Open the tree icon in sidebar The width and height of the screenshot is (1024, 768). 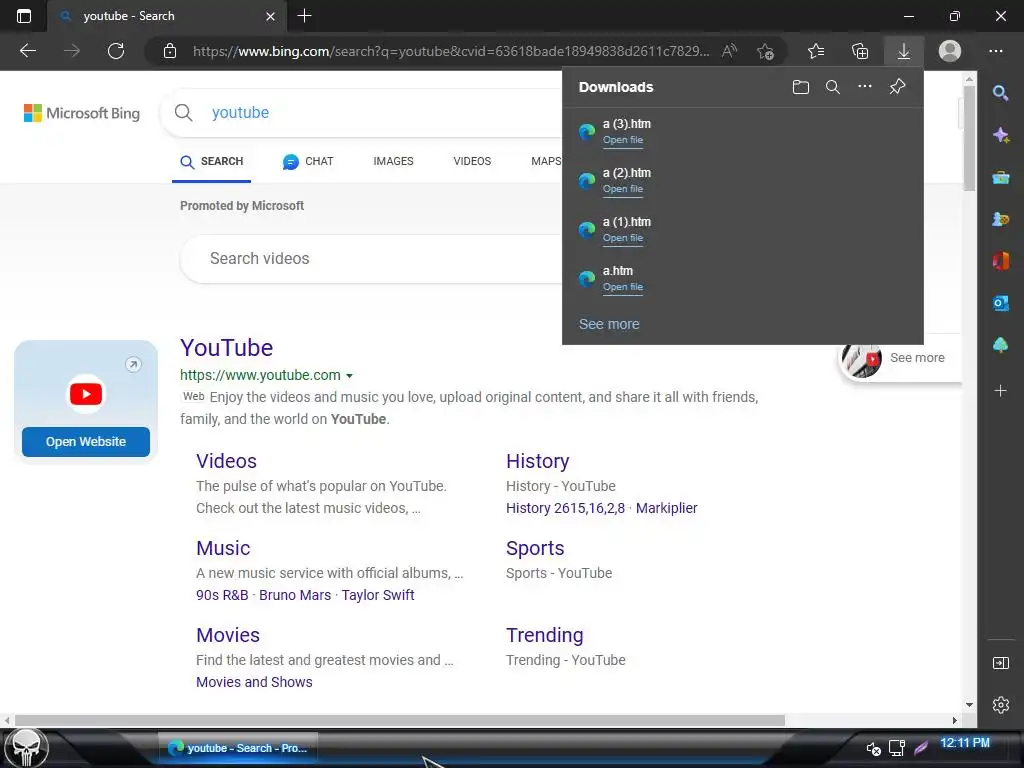[x=1000, y=345]
